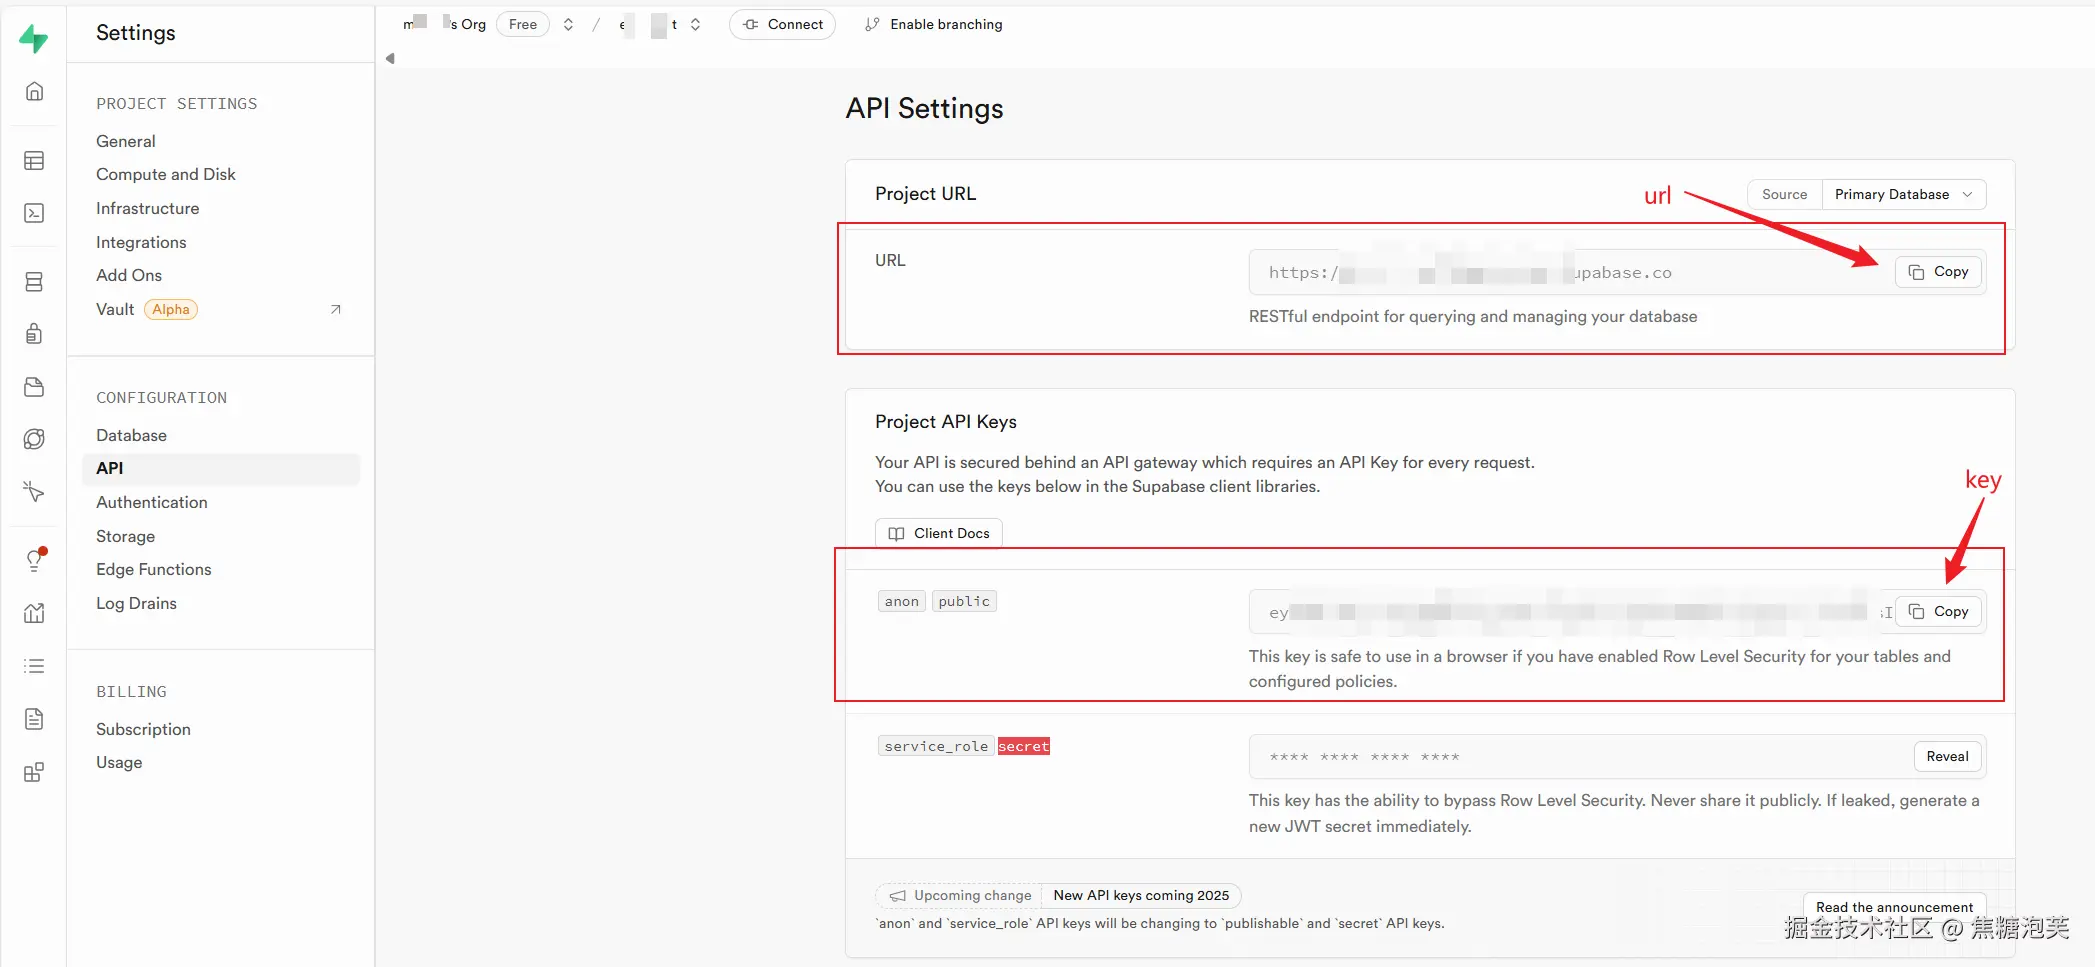Open the Database icon in icon rail
This screenshot has width=2095, height=967.
coord(34,282)
